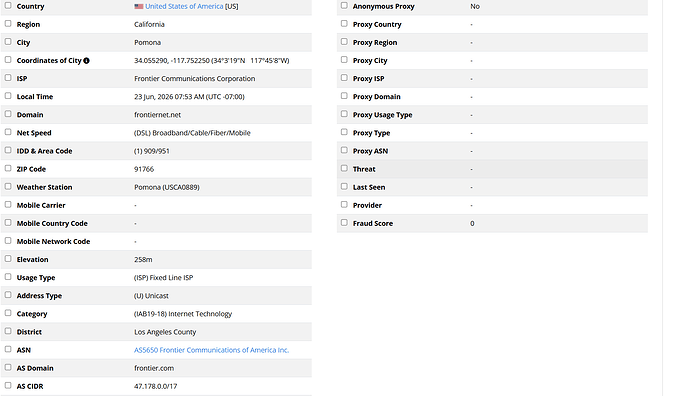Click the ZIP code value 91766

144,169
